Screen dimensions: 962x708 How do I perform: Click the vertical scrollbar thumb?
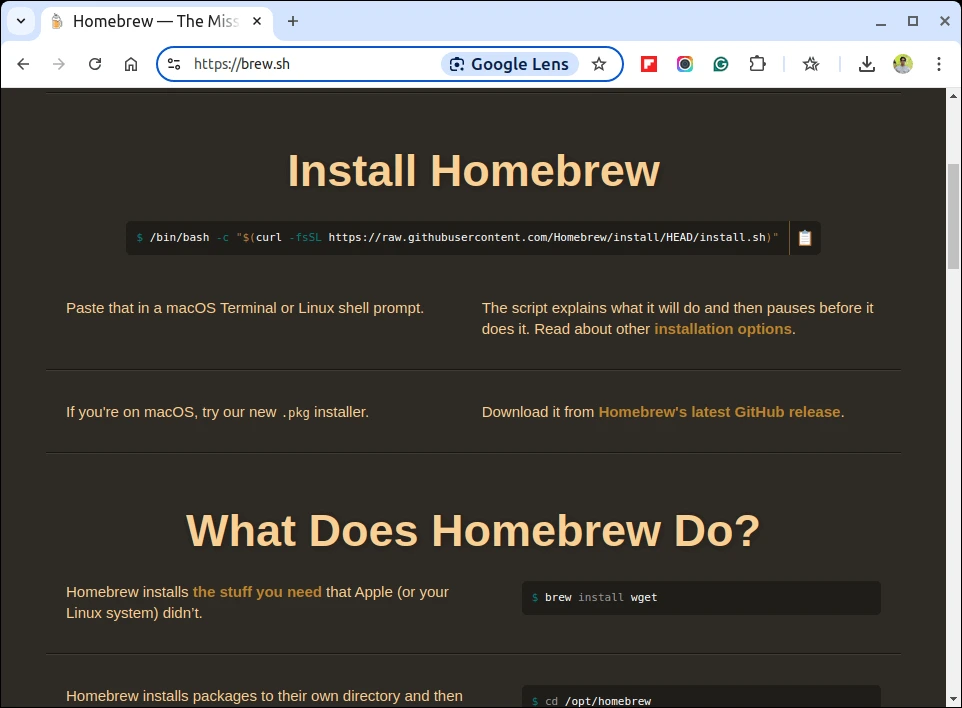pos(953,216)
